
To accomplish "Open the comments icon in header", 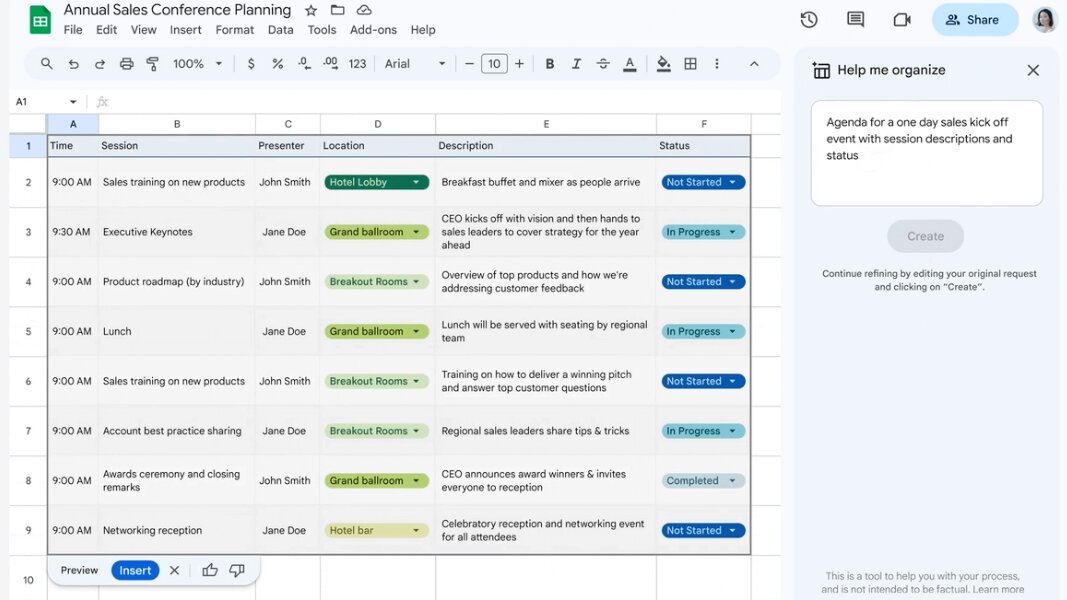I will tap(855, 20).
